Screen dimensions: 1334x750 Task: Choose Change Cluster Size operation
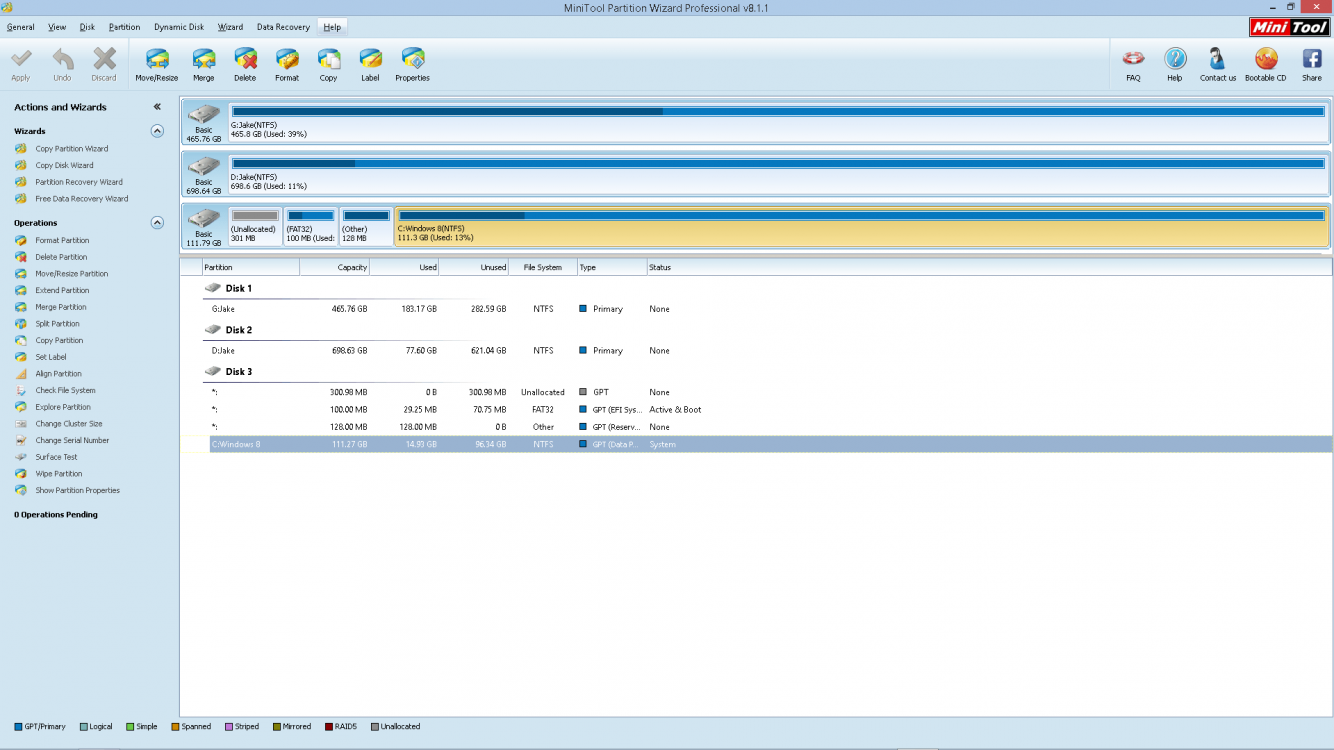pyautogui.click(x=69, y=424)
